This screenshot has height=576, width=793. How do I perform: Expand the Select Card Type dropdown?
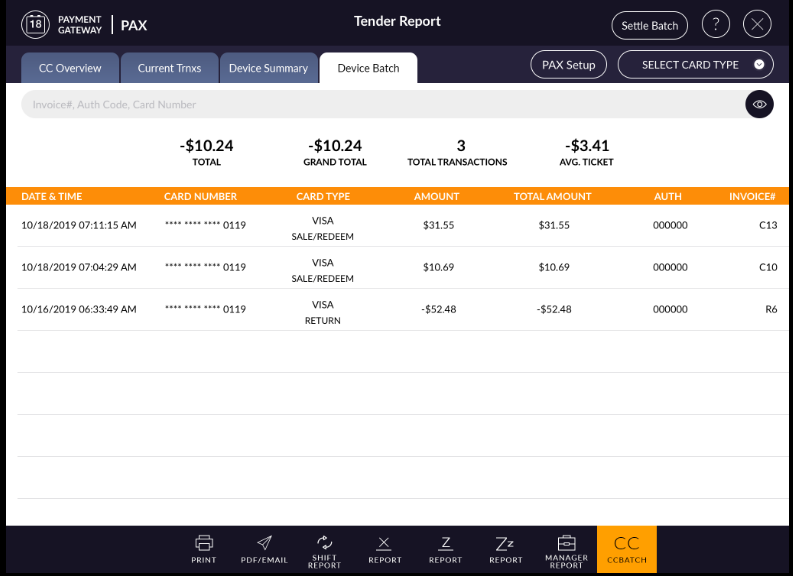tap(695, 65)
